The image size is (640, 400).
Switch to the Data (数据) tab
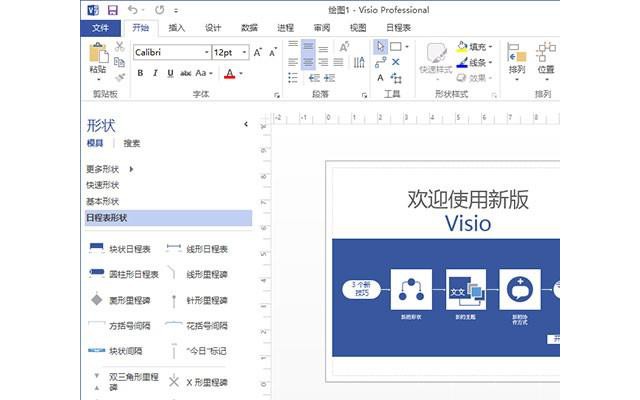tap(249, 28)
